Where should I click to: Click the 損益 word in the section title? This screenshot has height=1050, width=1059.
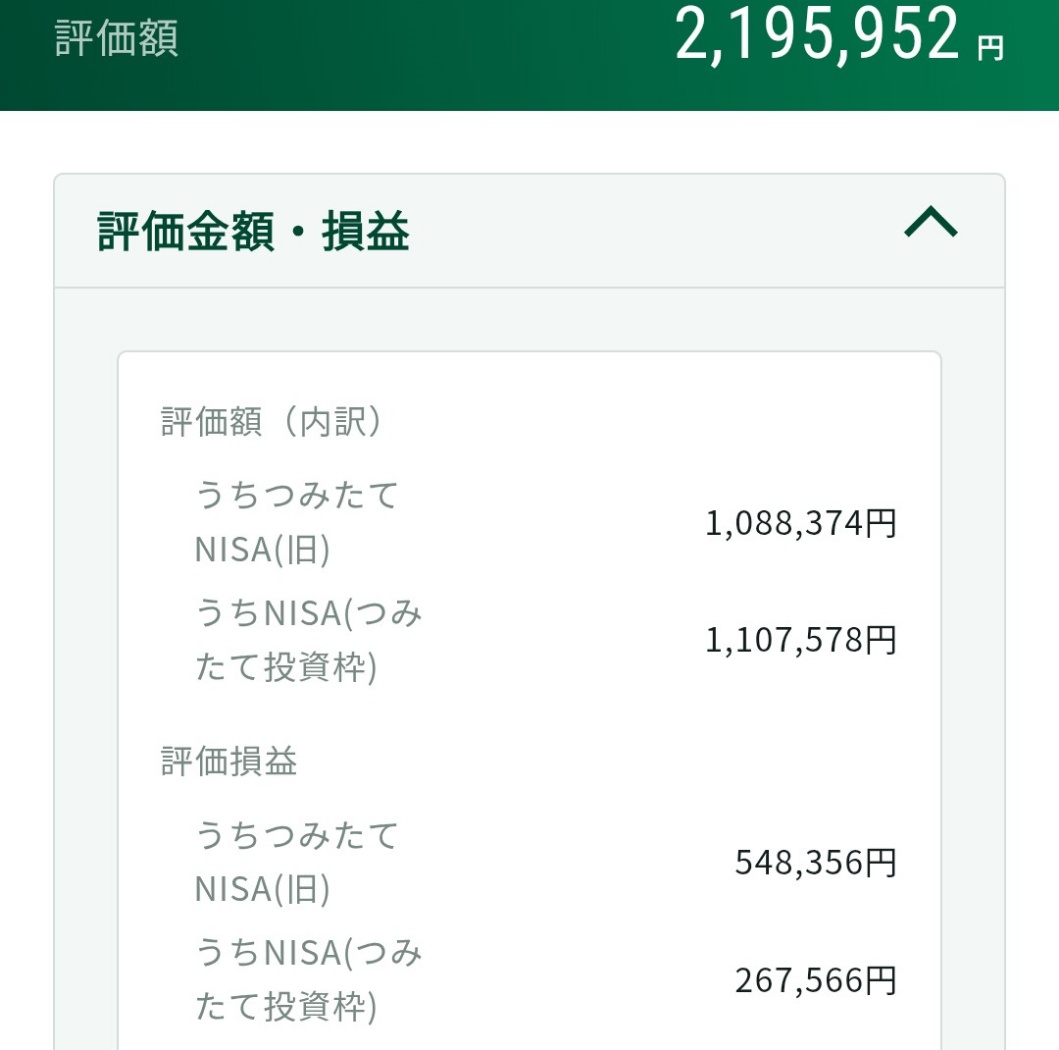[365, 232]
